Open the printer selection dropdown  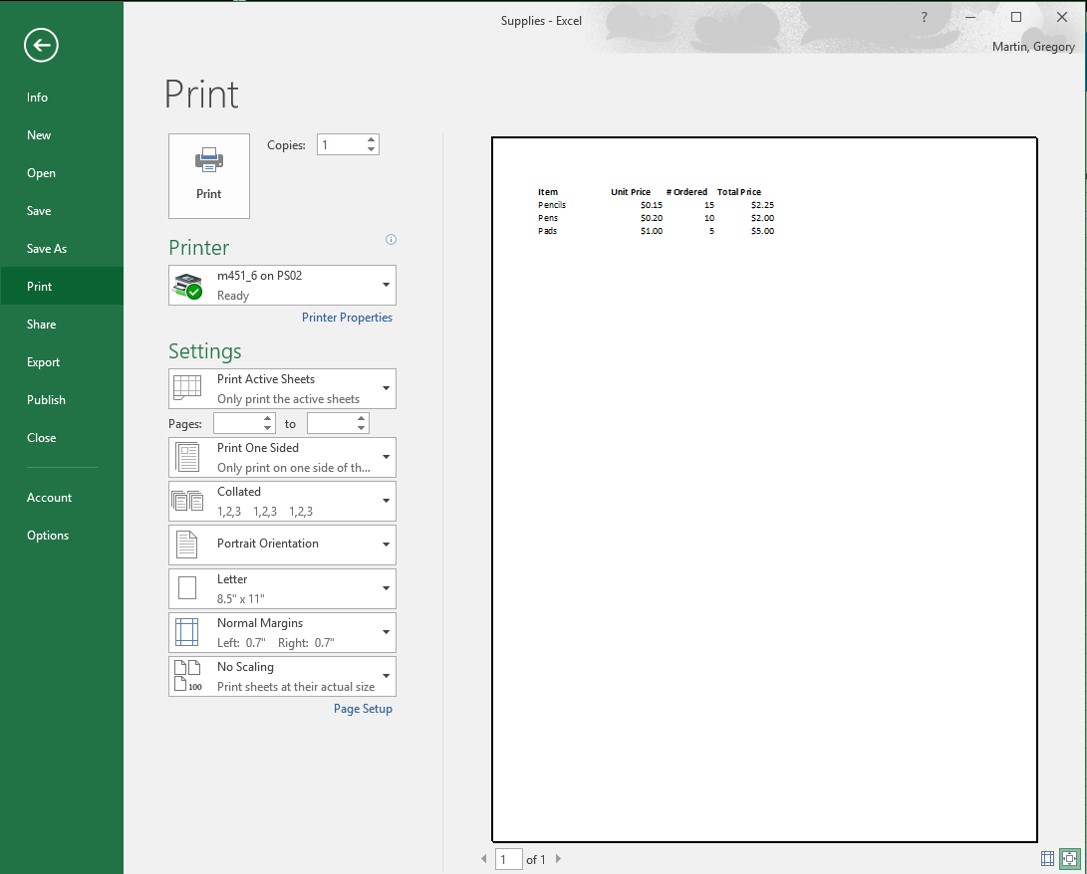(385, 284)
